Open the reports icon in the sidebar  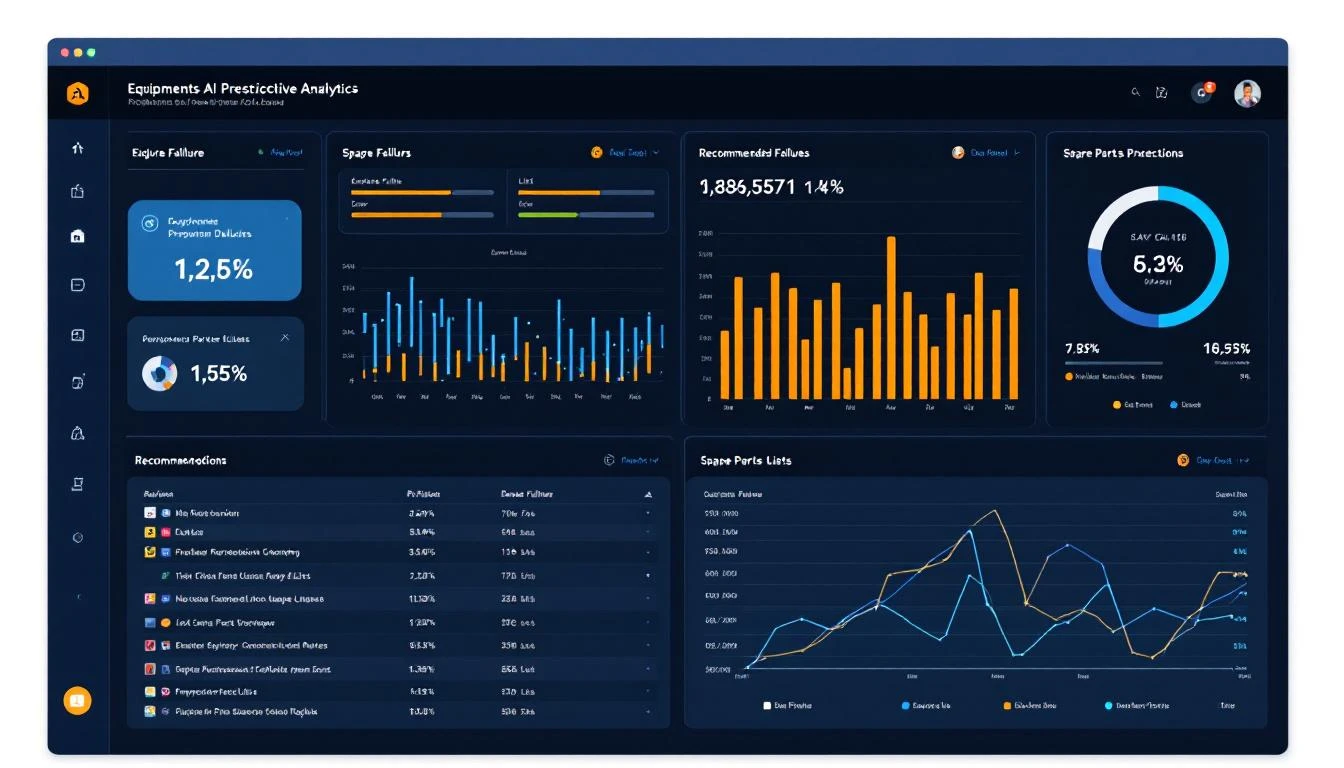tap(78, 484)
